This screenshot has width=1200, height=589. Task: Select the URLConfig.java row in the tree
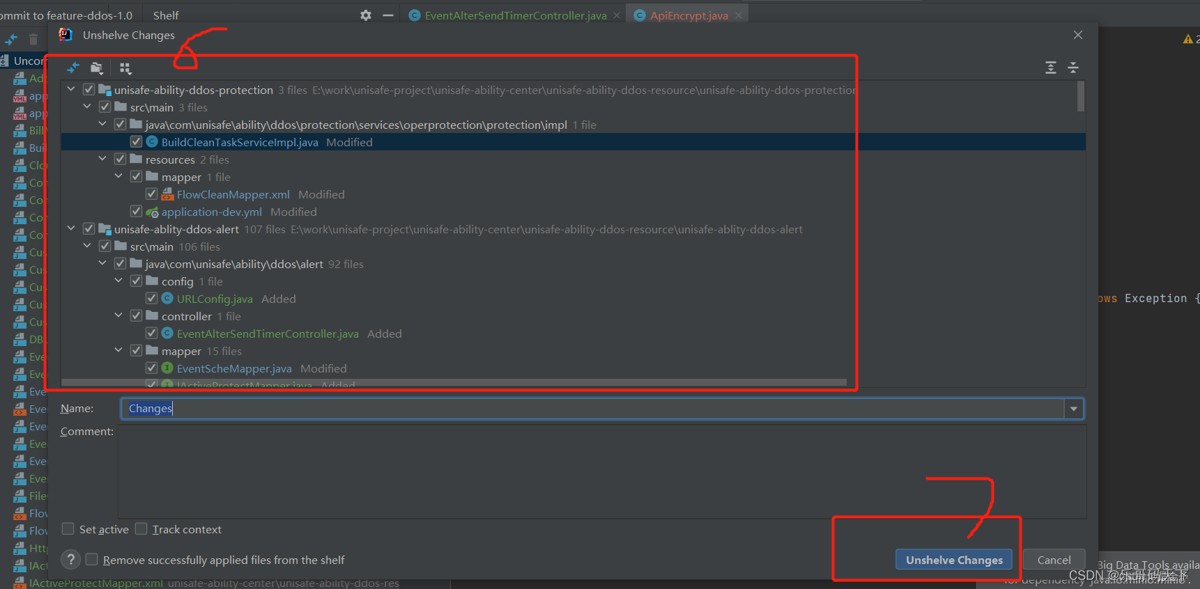(572, 299)
